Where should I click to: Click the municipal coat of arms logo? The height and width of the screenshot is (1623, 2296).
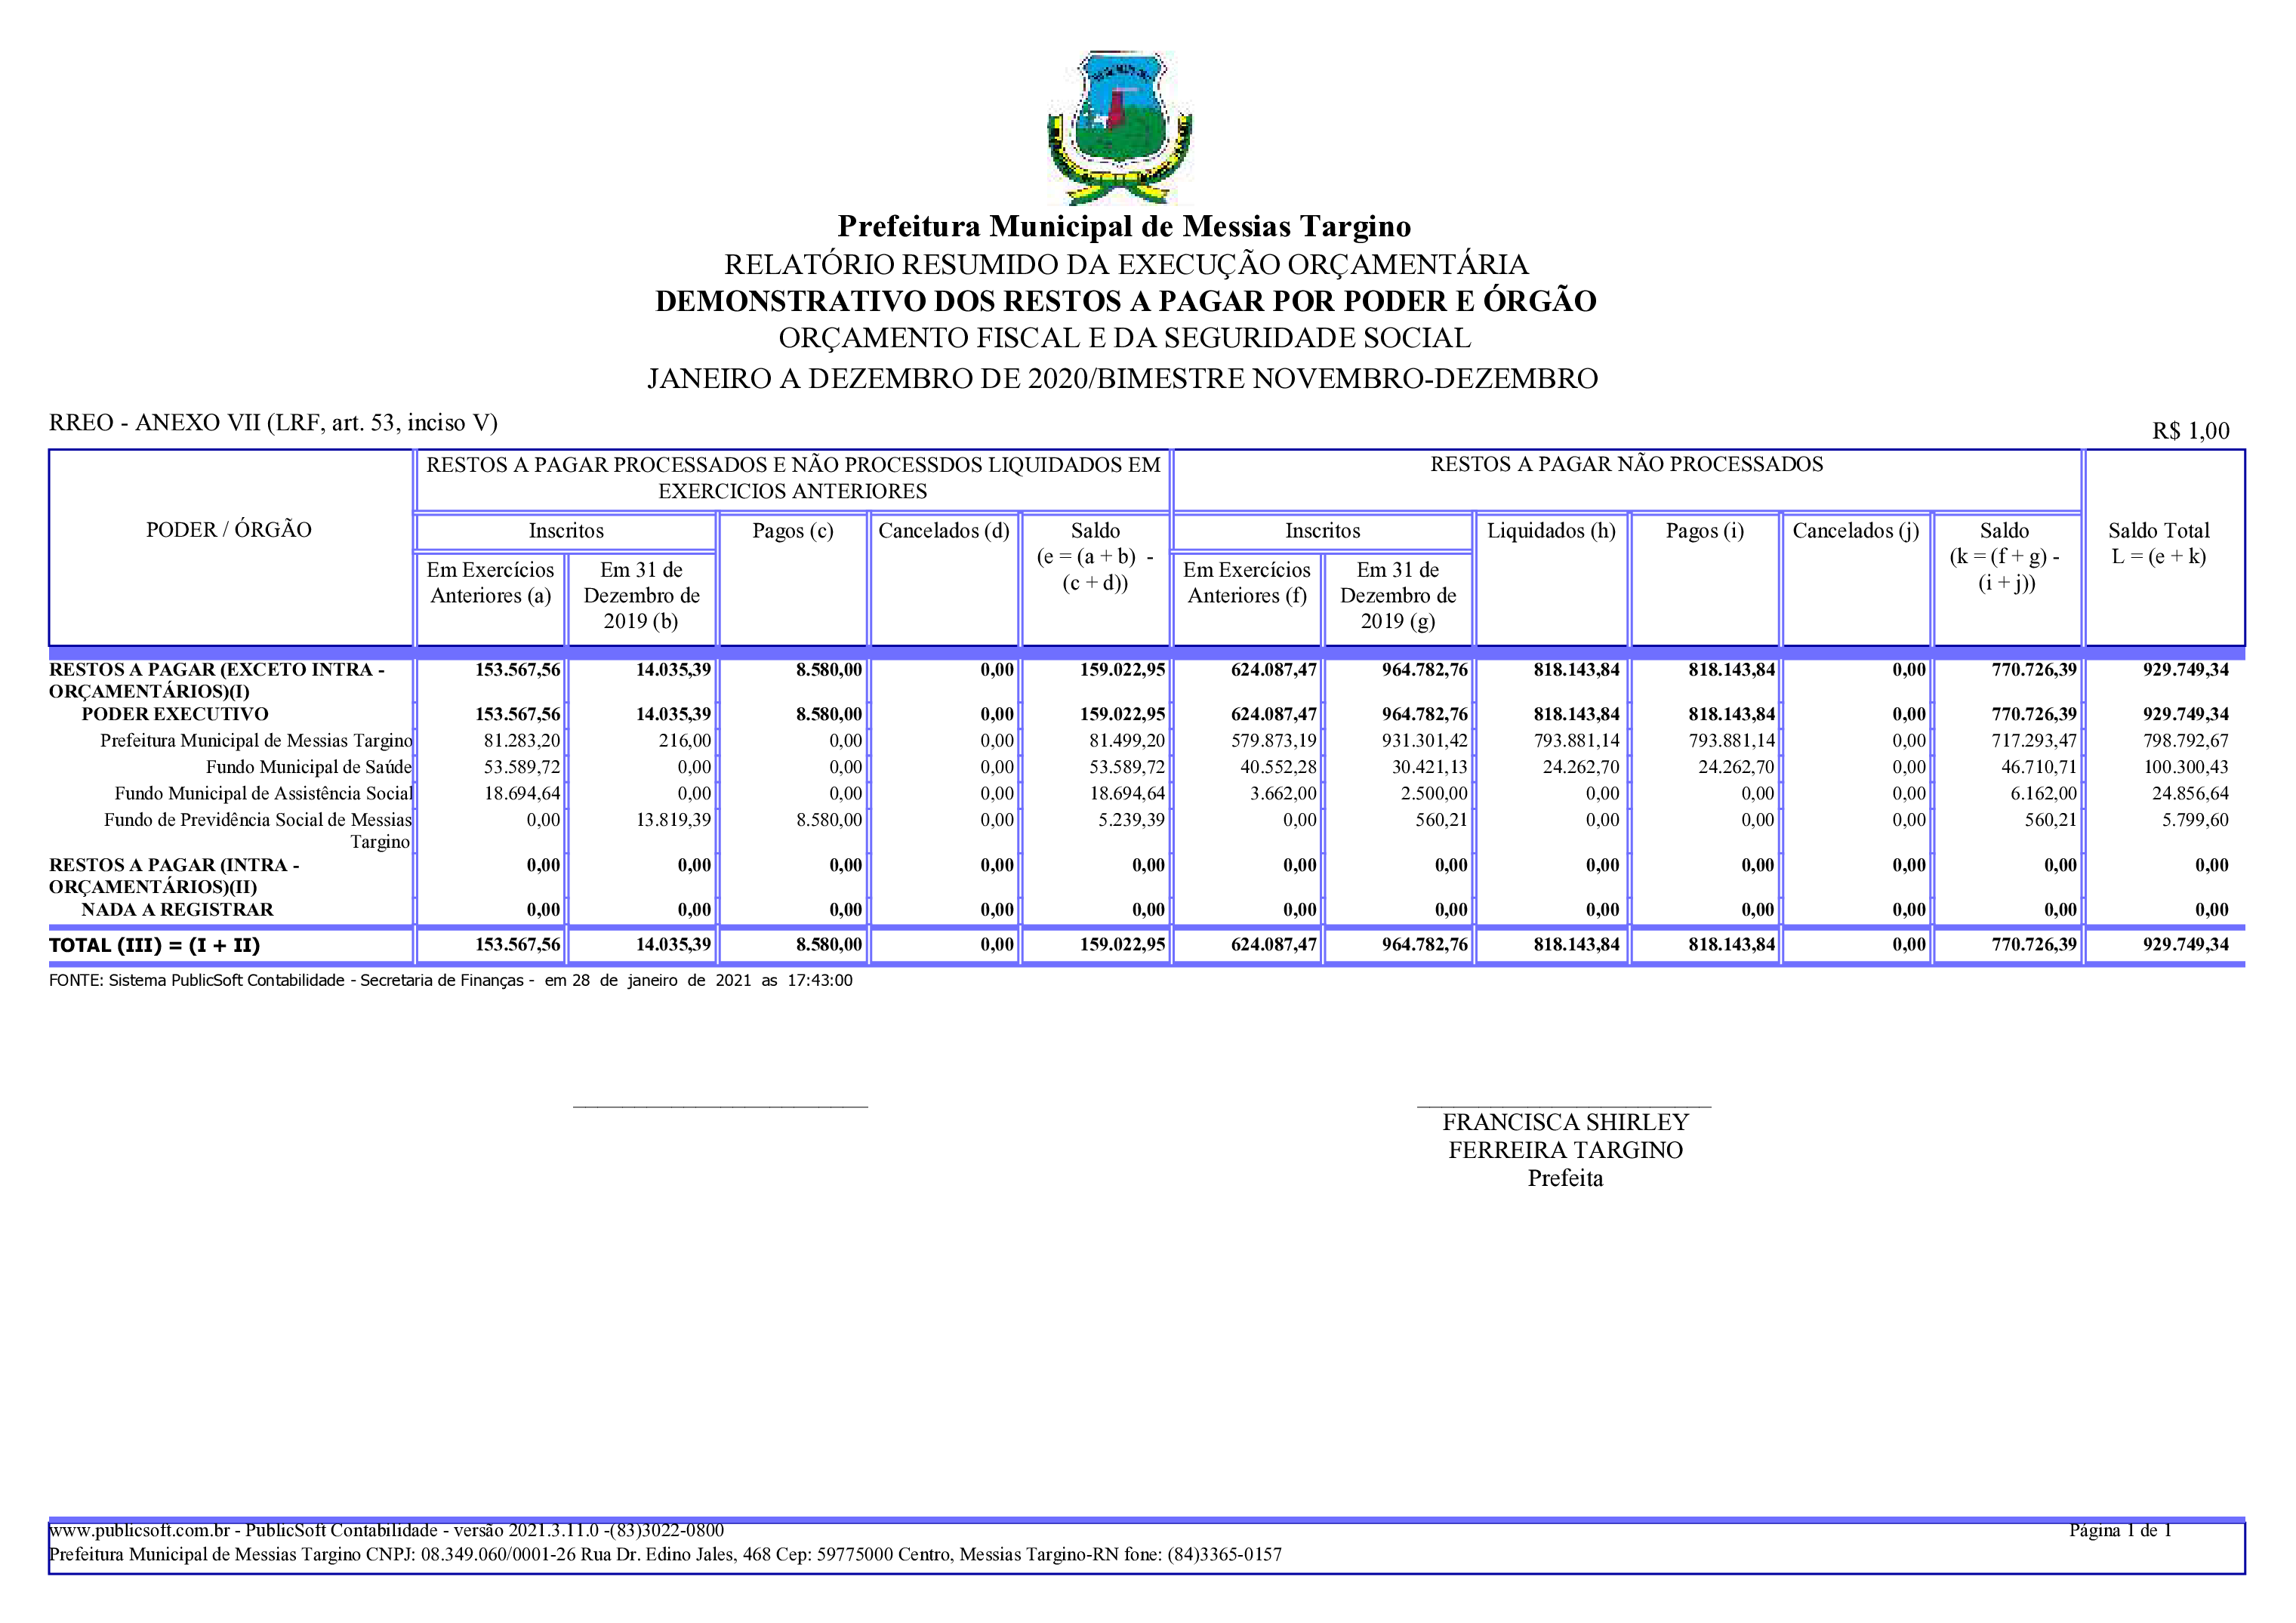[1119, 128]
